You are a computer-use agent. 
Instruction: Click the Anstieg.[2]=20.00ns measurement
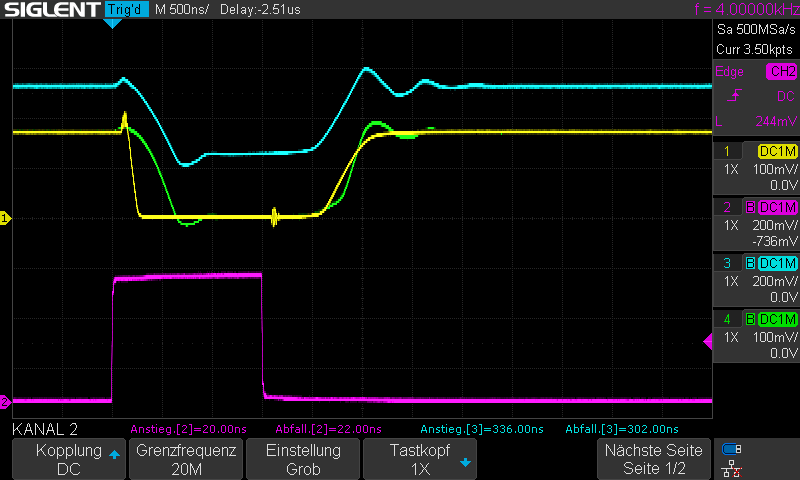(188, 429)
